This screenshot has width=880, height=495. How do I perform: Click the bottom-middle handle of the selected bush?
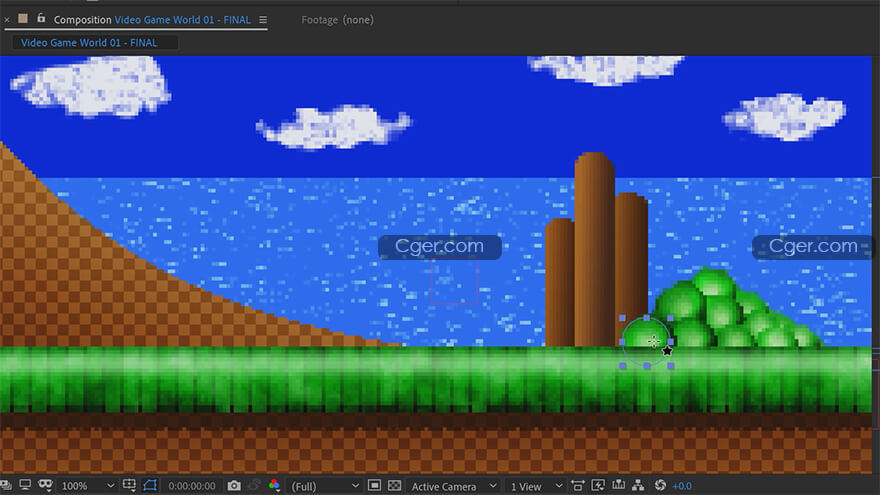click(647, 366)
